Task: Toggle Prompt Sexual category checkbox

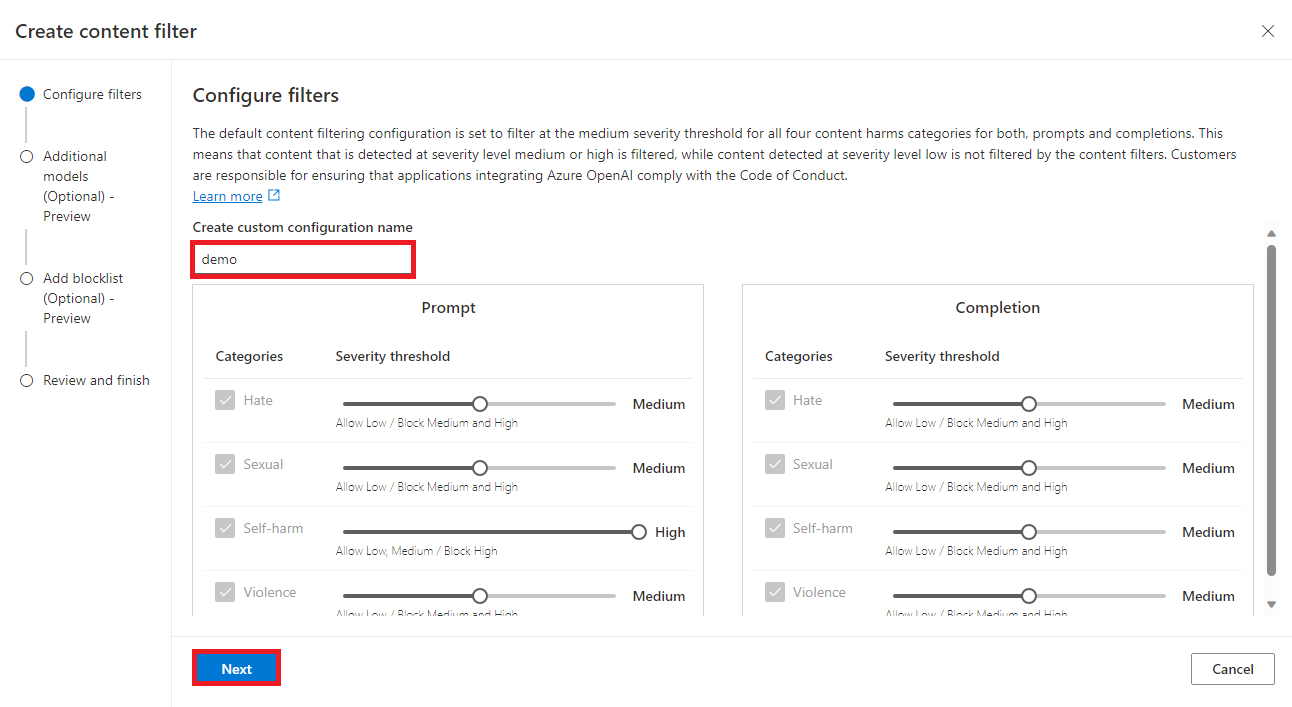Action: (225, 464)
